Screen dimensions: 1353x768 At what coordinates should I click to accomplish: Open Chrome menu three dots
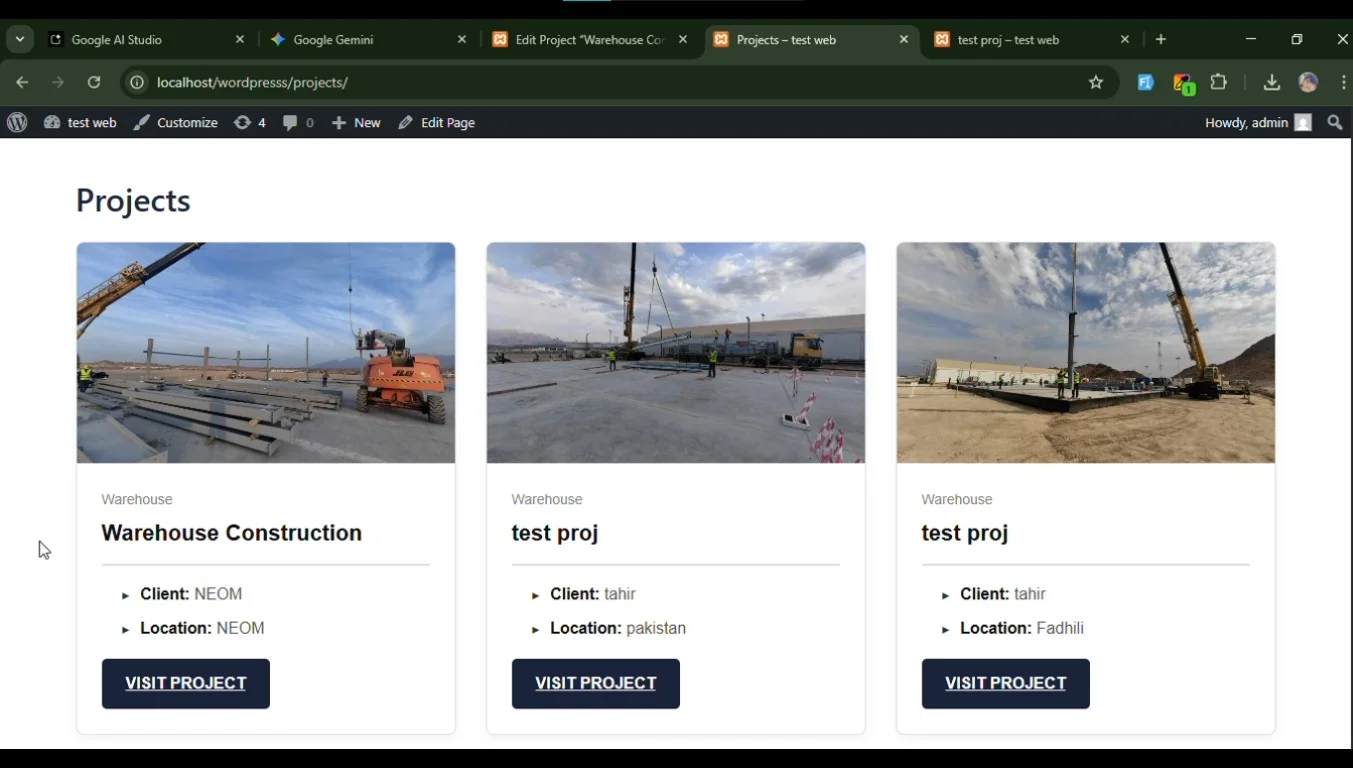[1343, 83]
